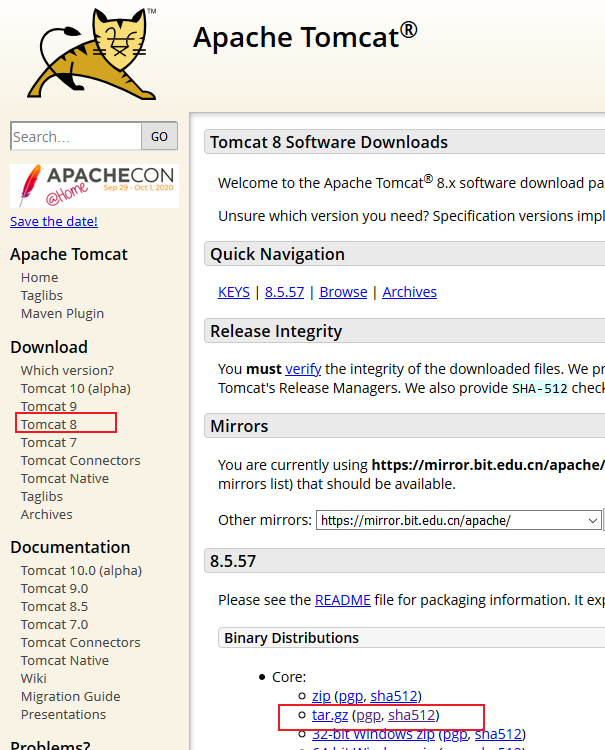This screenshot has height=750, width=605.
Task: Click the Binary Distributions heading
Action: [x=291, y=638]
